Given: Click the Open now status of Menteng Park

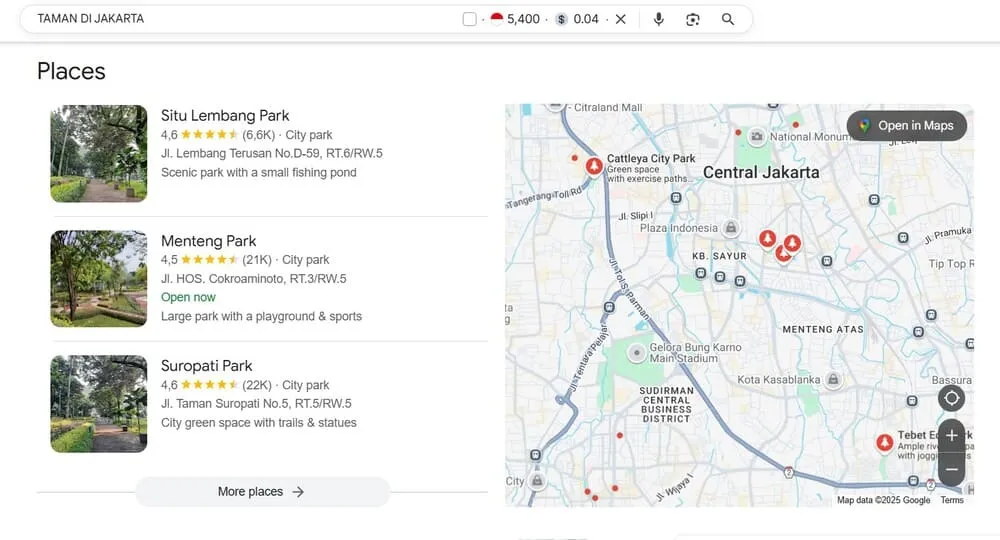Looking at the screenshot, I should point(188,297).
